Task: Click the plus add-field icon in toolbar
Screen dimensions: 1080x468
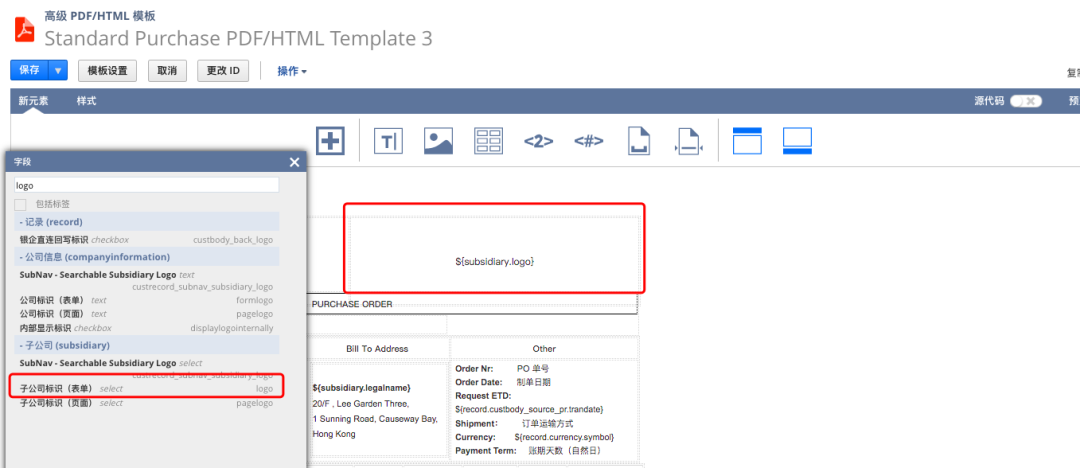Action: [x=331, y=141]
